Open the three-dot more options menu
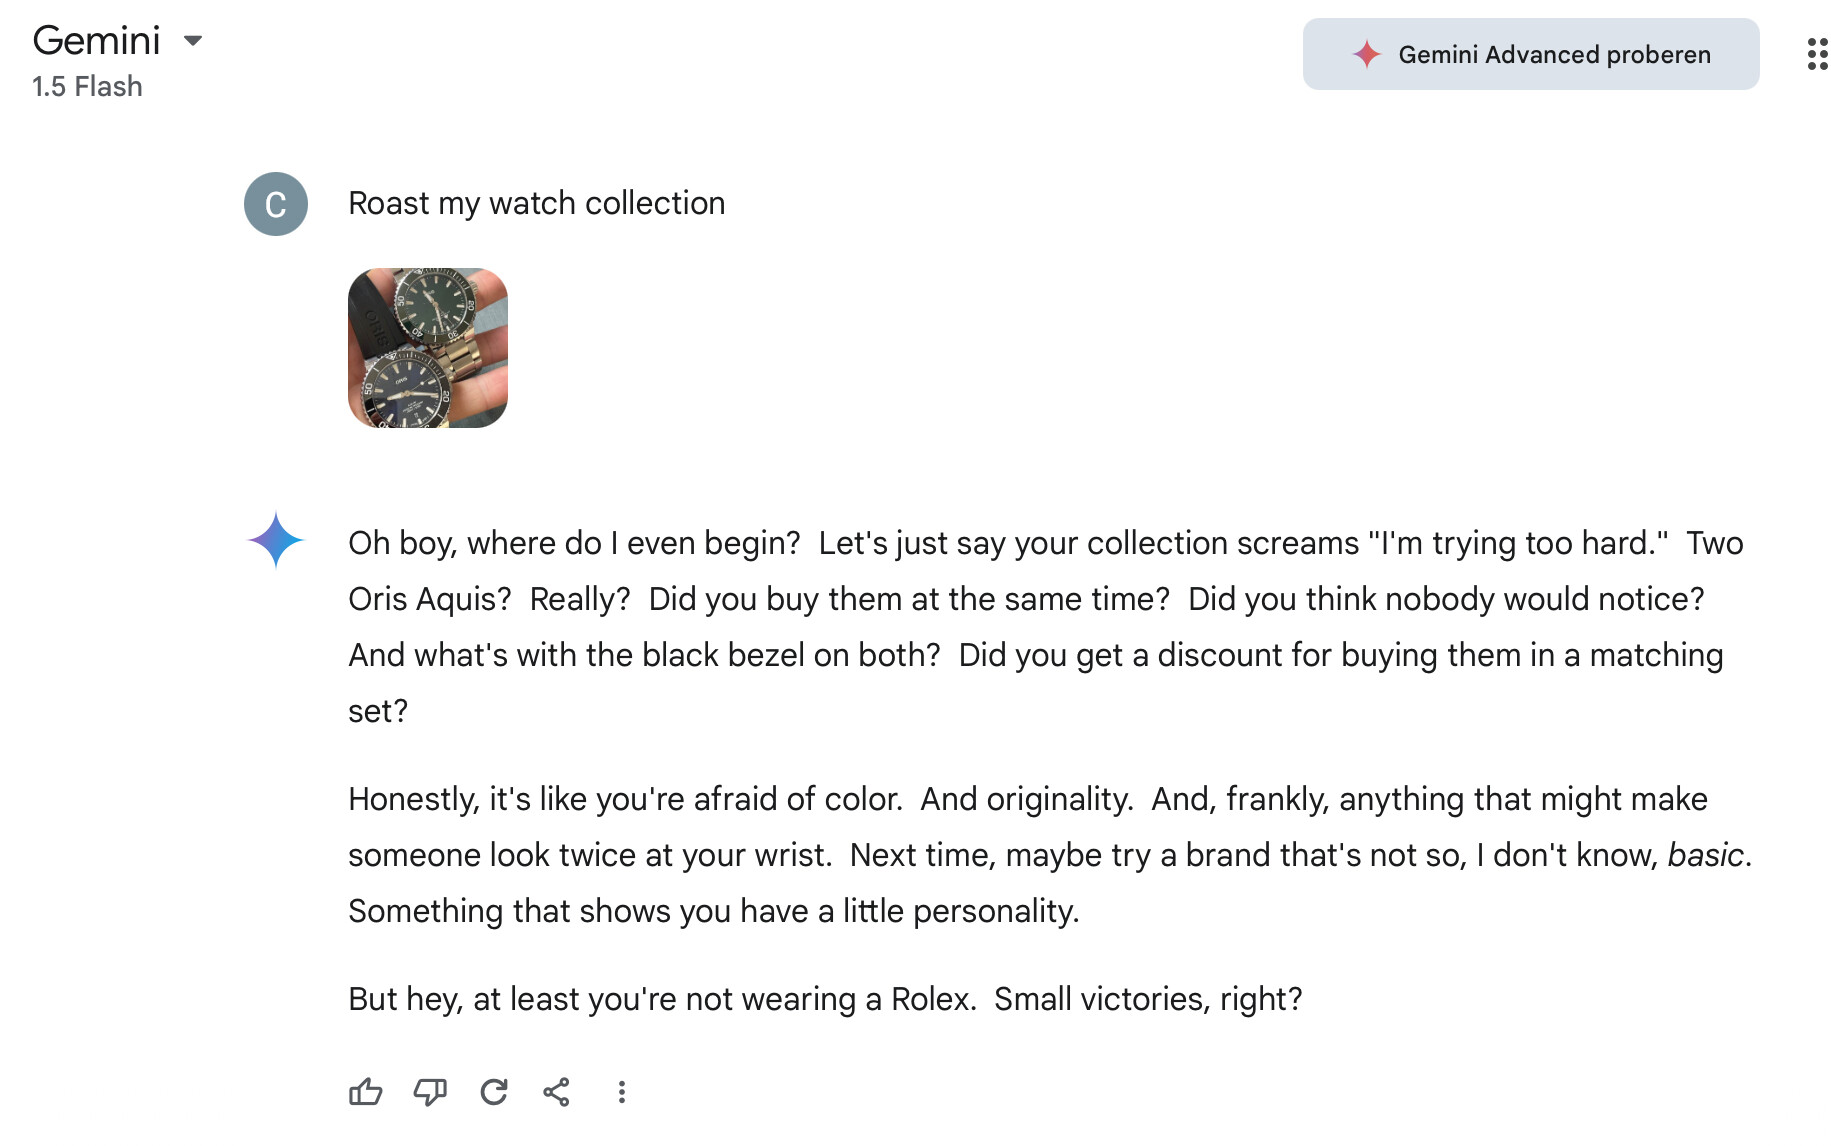This screenshot has height=1146, width=1831. pyautogui.click(x=621, y=1091)
